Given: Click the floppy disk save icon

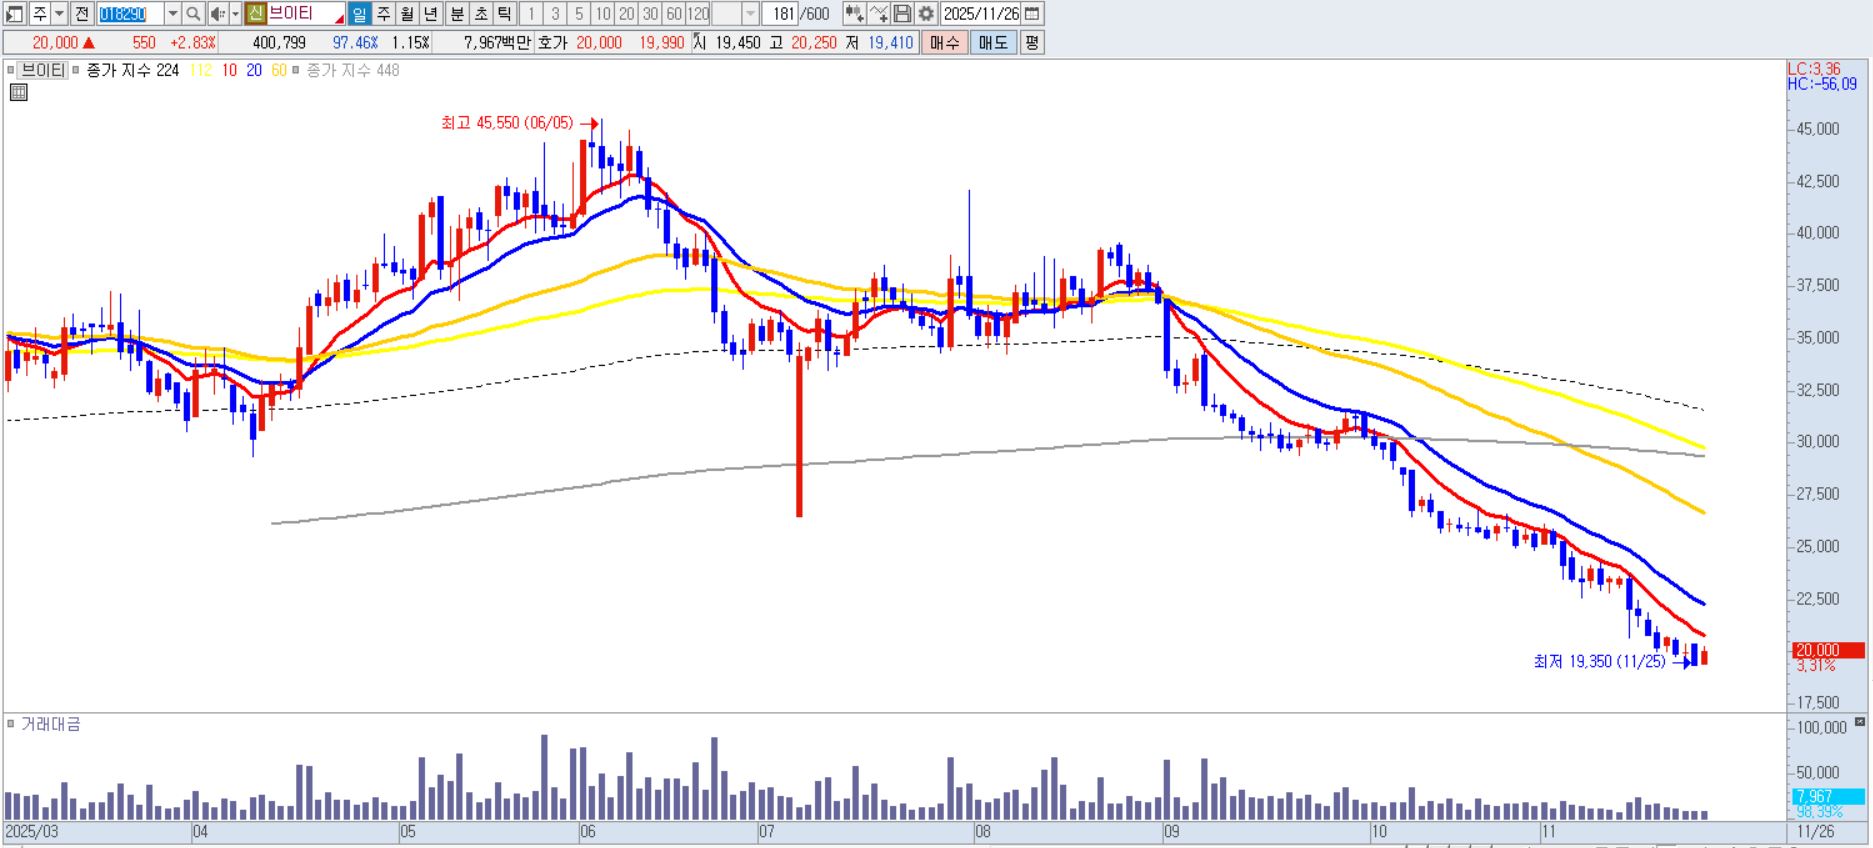Looking at the screenshot, I should [902, 14].
